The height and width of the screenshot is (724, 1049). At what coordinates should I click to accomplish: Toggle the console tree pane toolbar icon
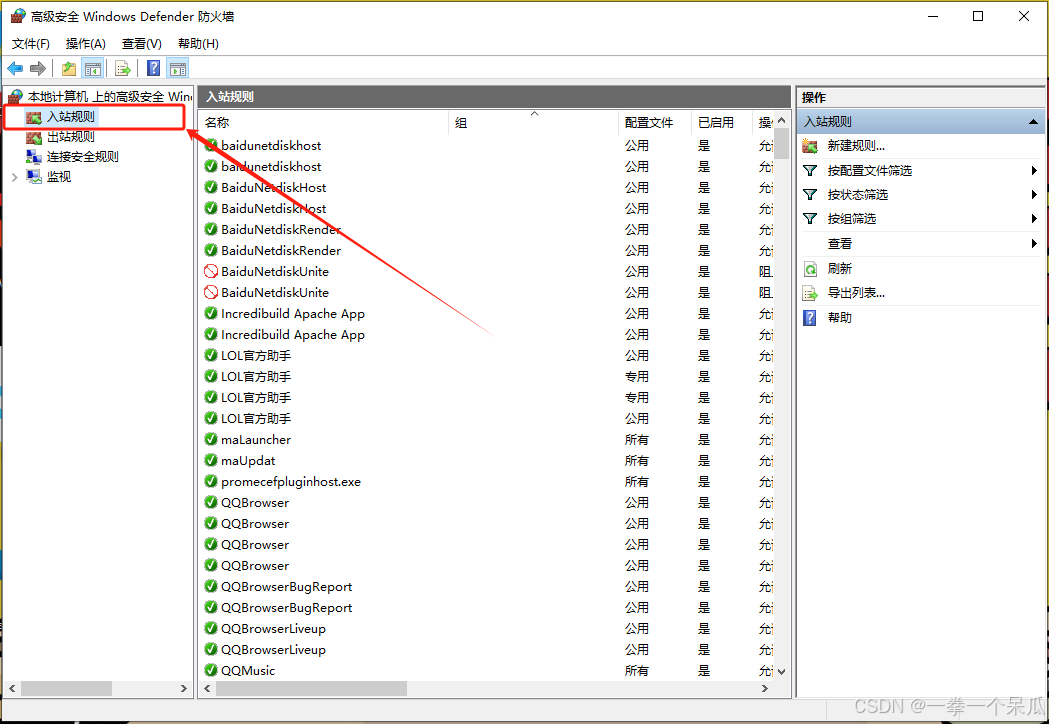click(92, 68)
